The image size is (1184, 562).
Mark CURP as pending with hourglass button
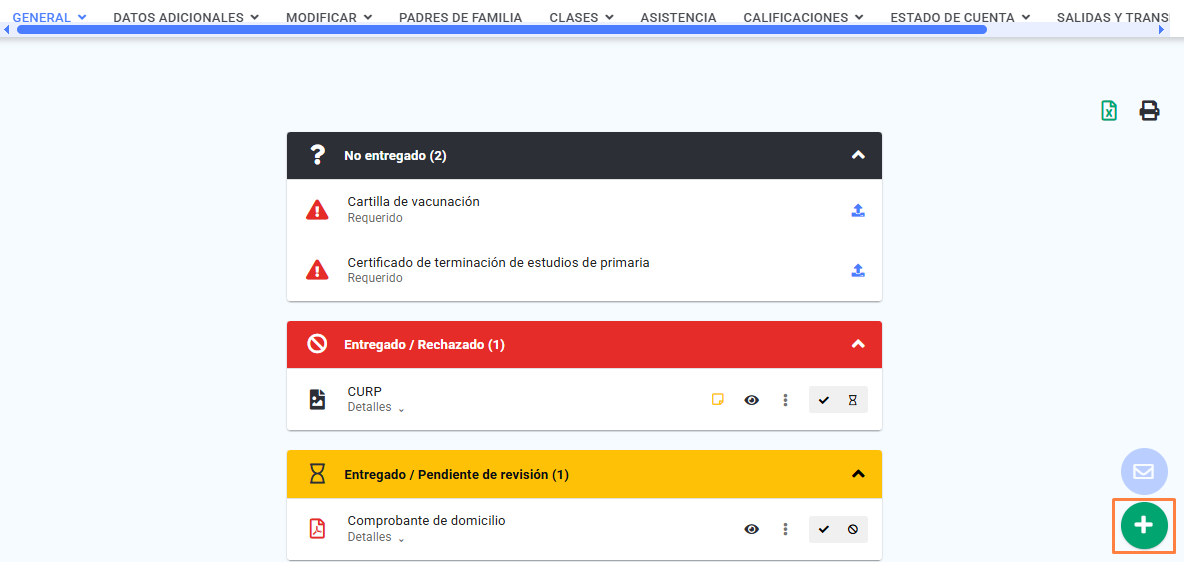point(853,400)
